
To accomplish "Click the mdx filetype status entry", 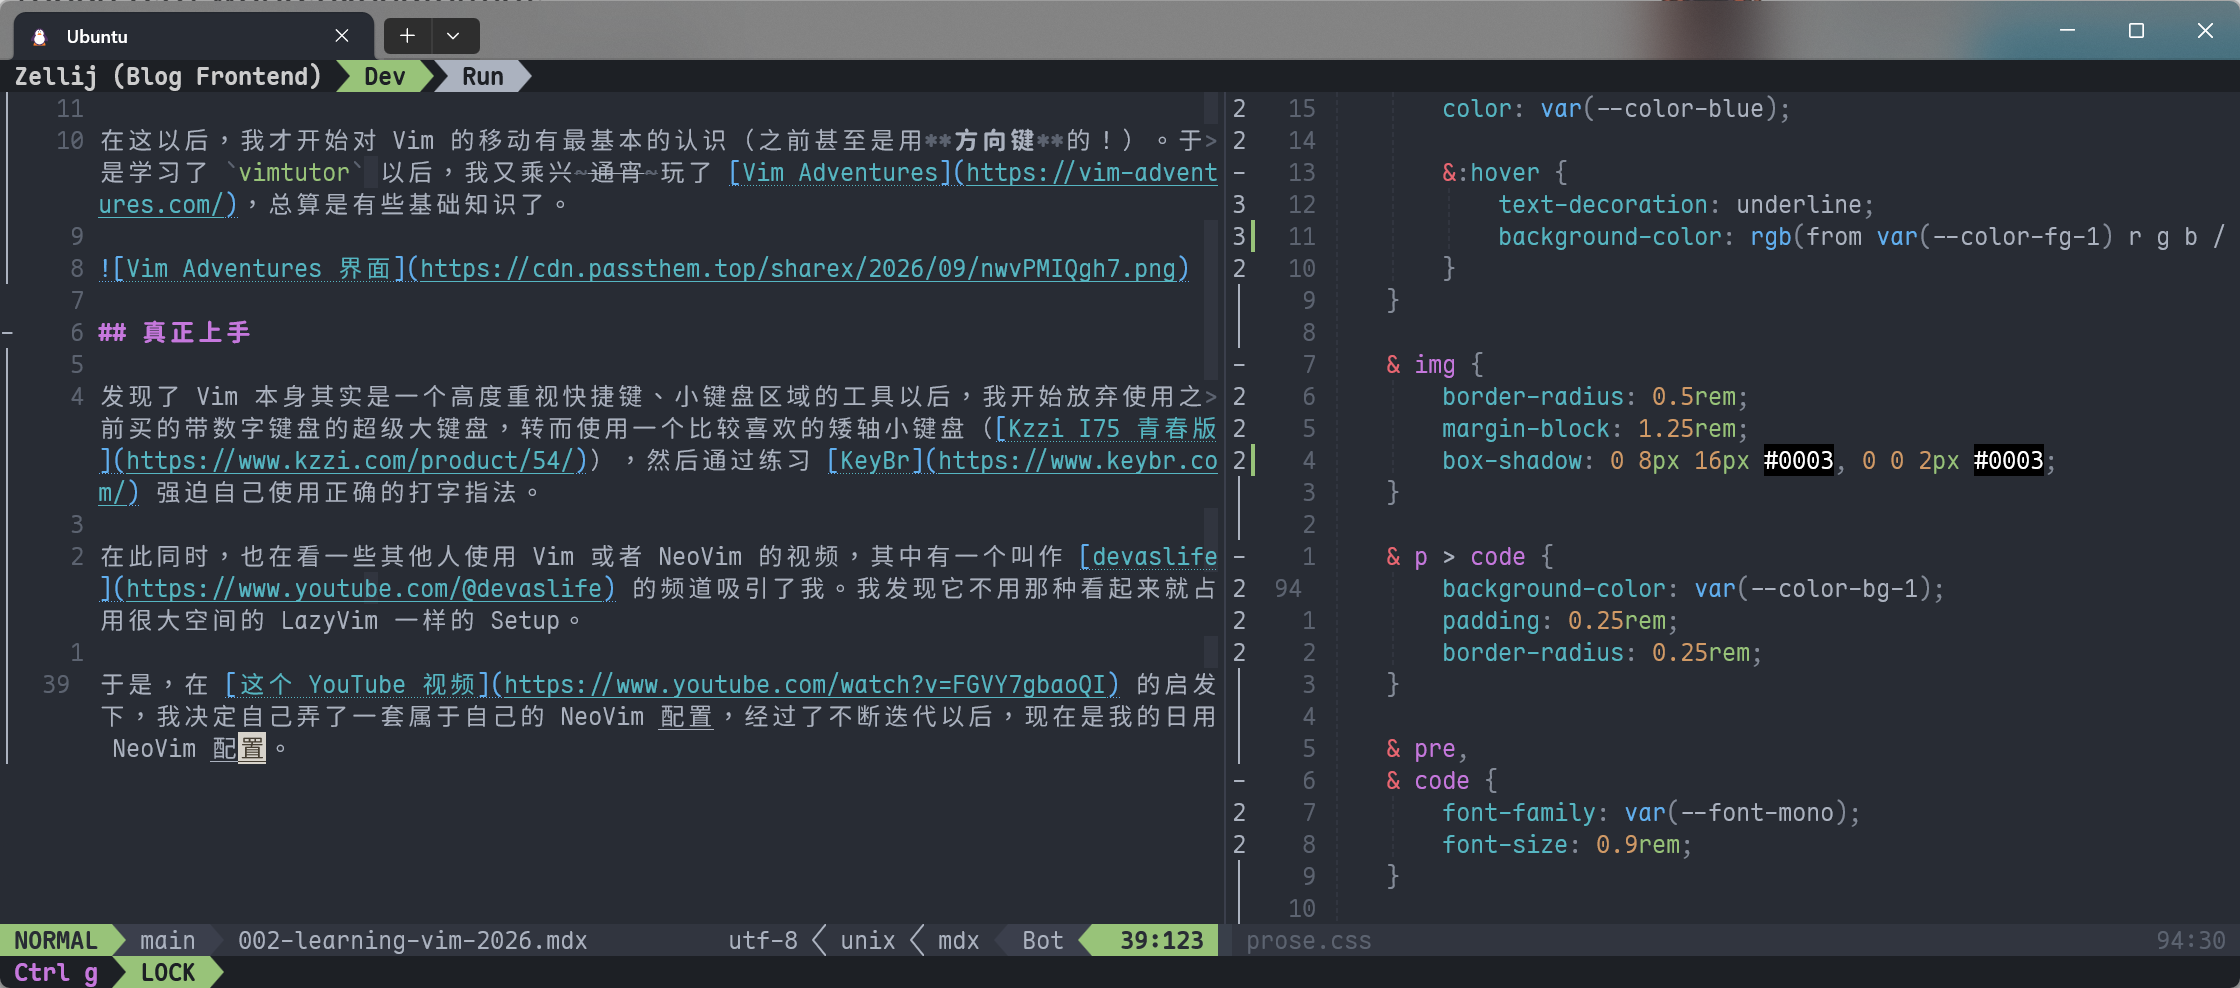I will (958, 940).
